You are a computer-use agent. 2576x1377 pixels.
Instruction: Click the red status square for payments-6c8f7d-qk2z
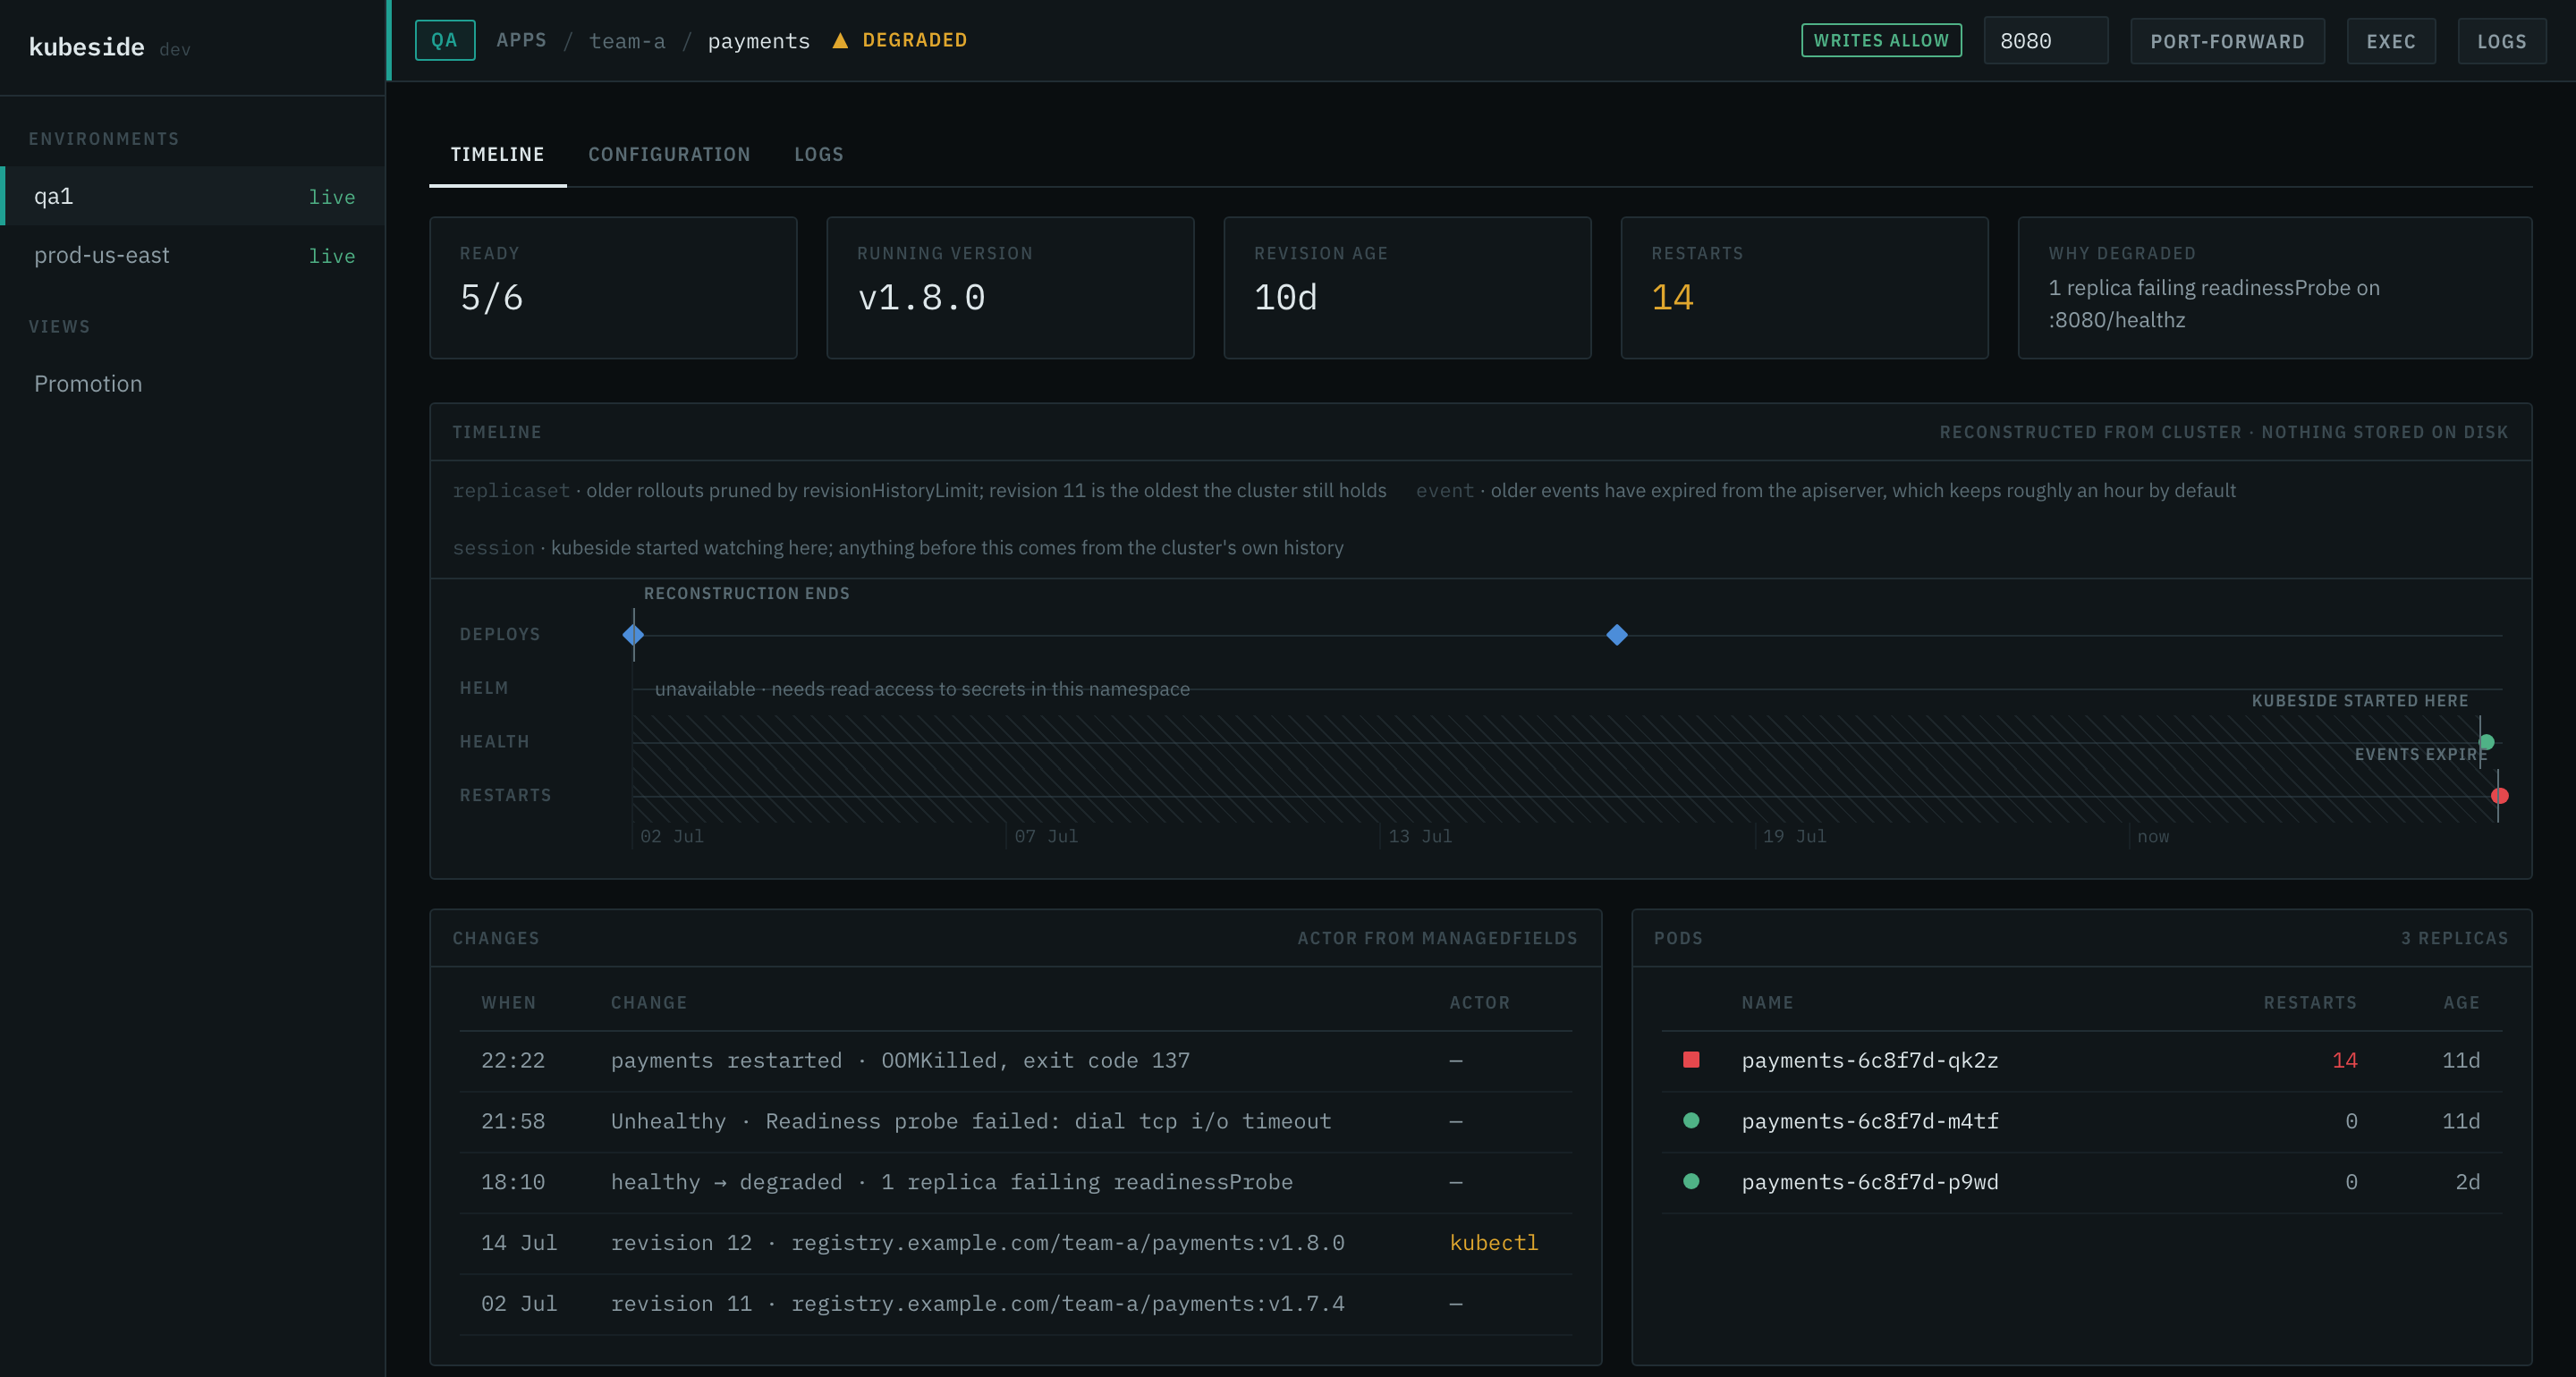tap(1691, 1059)
